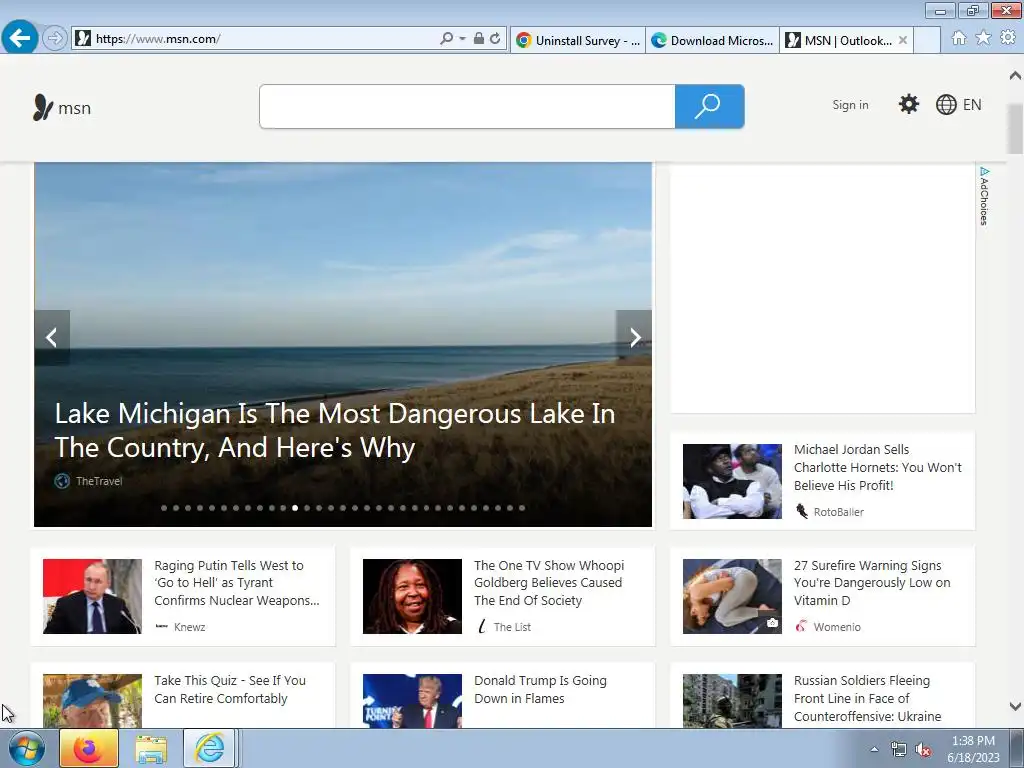The image size is (1024, 768).
Task: Refresh the page with the reload icon
Action: [x=495, y=39]
